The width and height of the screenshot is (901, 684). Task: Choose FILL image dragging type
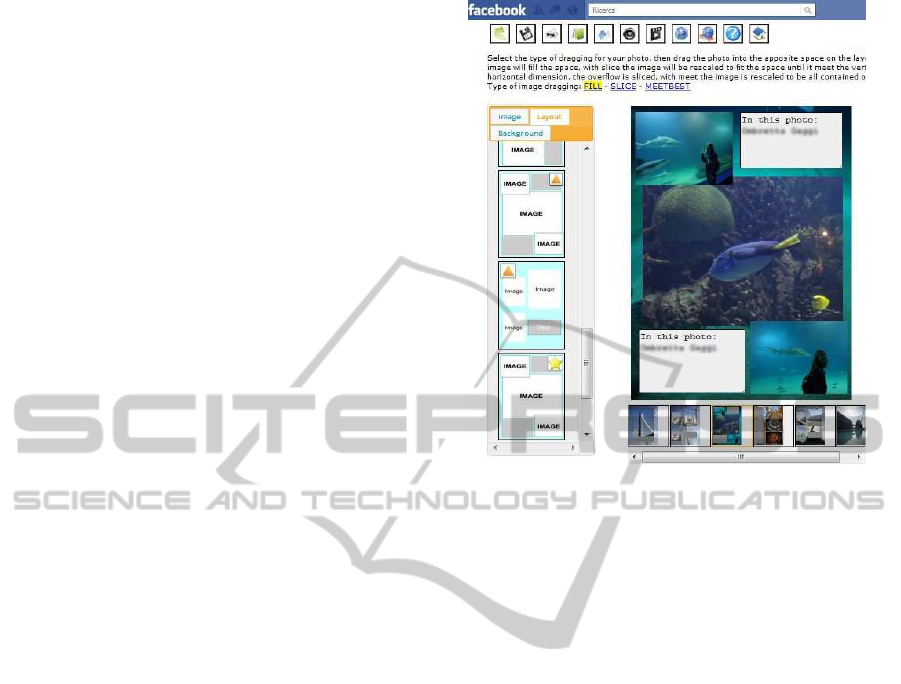pos(593,87)
